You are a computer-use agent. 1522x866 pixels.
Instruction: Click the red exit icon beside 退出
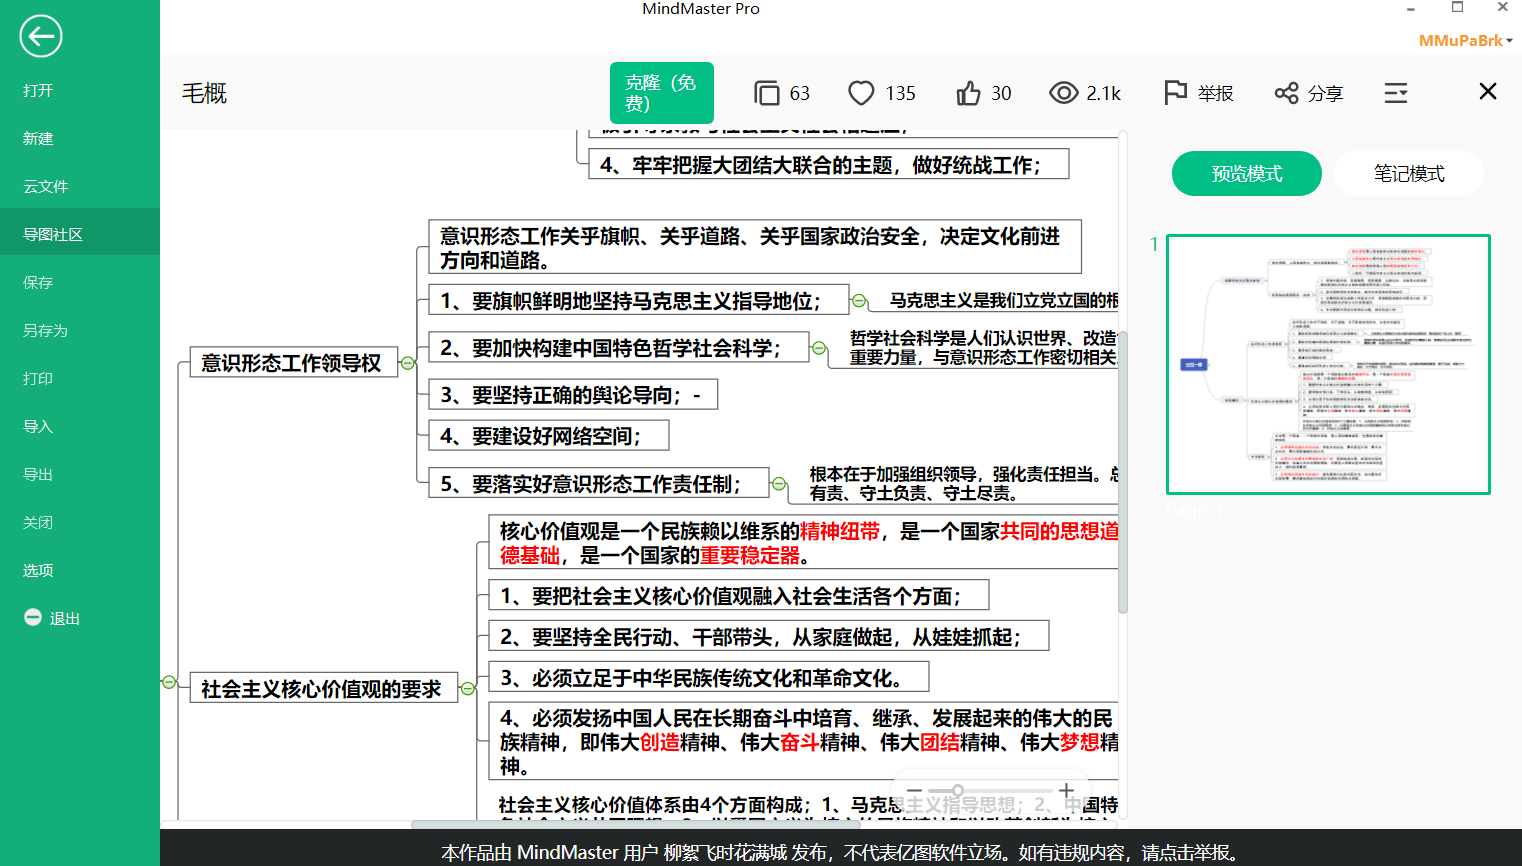pyautogui.click(x=33, y=617)
